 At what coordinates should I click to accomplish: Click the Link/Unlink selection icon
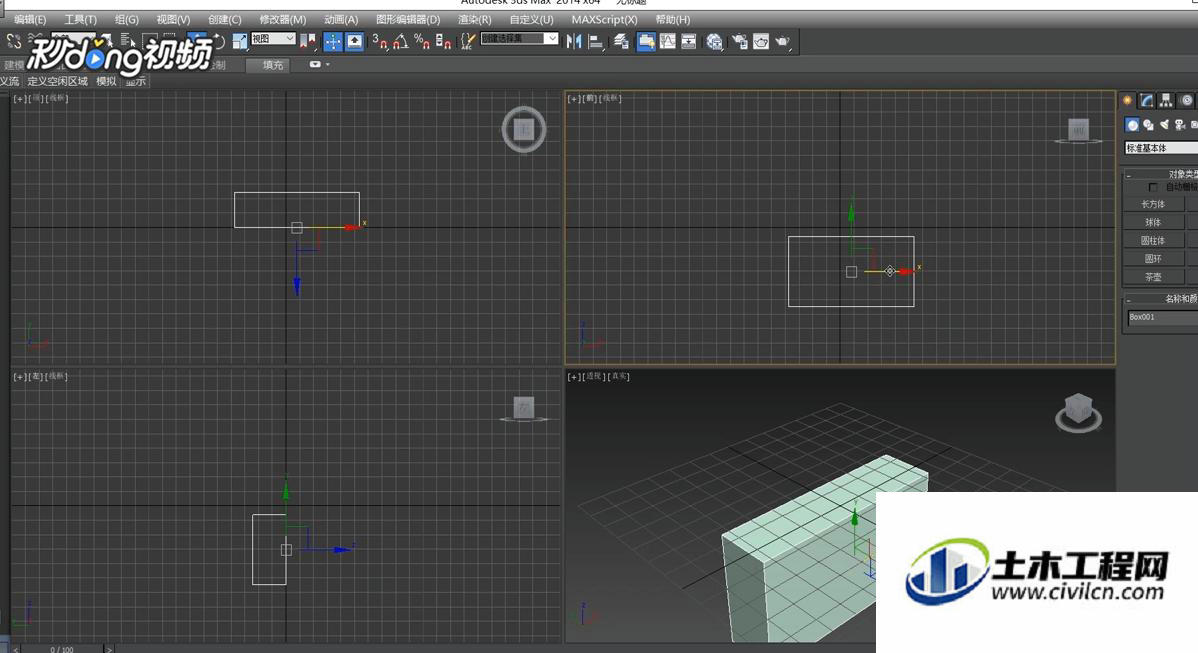pyautogui.click(x=15, y=41)
